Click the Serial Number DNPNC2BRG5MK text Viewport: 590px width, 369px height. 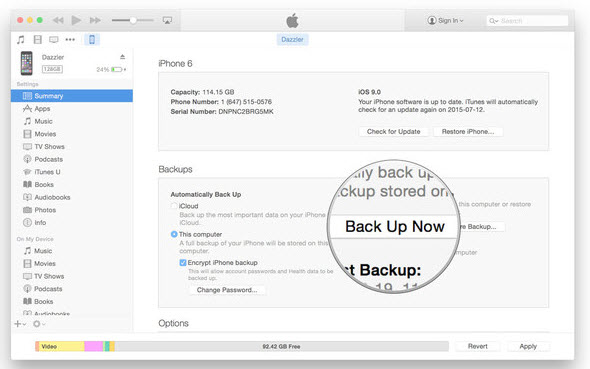pyautogui.click(x=222, y=112)
